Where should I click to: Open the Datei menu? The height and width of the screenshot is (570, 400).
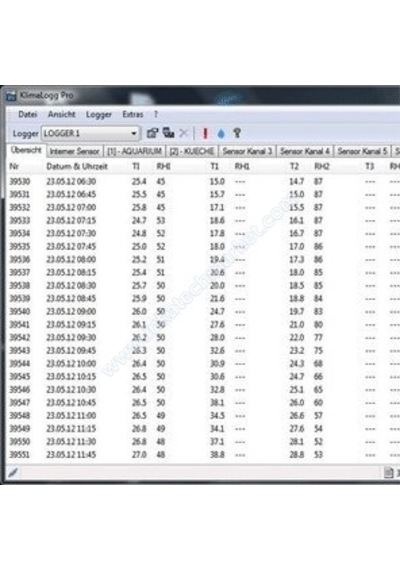tap(28, 114)
